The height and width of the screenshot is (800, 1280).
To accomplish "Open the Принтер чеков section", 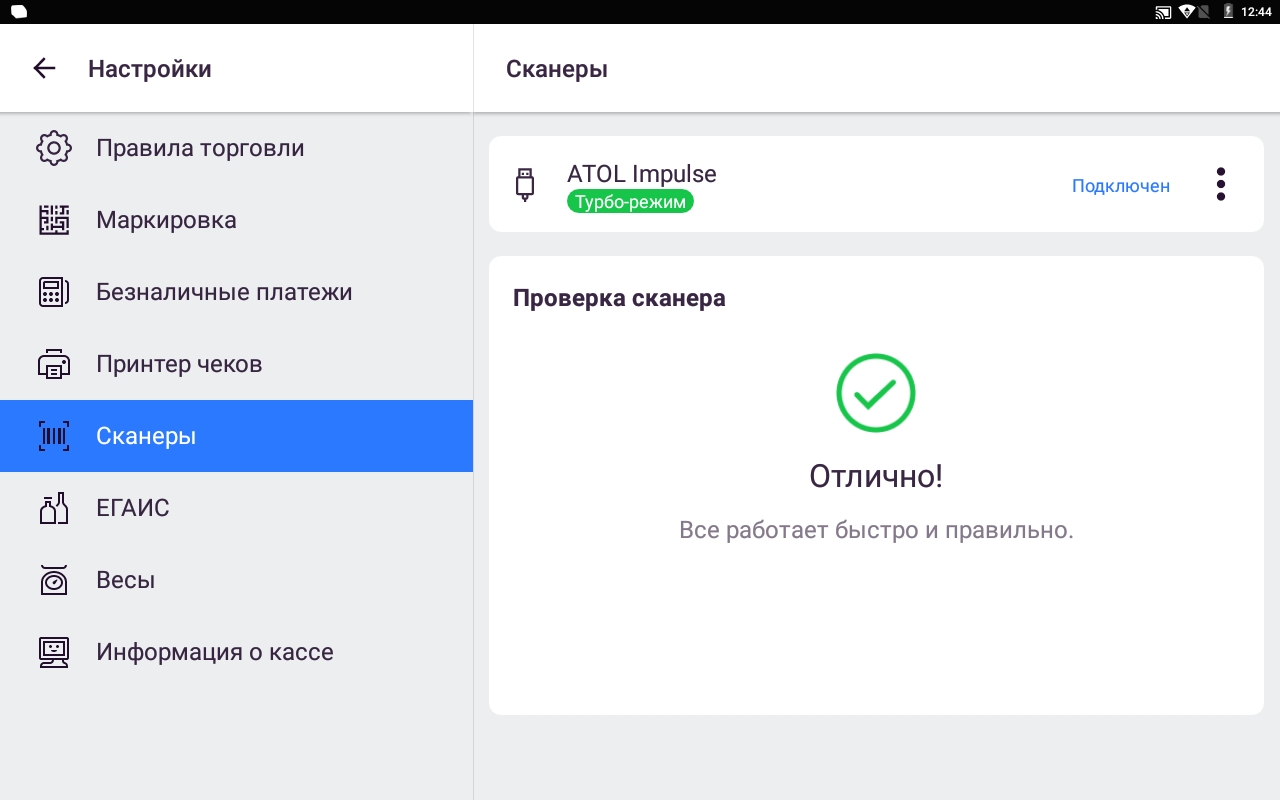I will [x=179, y=364].
